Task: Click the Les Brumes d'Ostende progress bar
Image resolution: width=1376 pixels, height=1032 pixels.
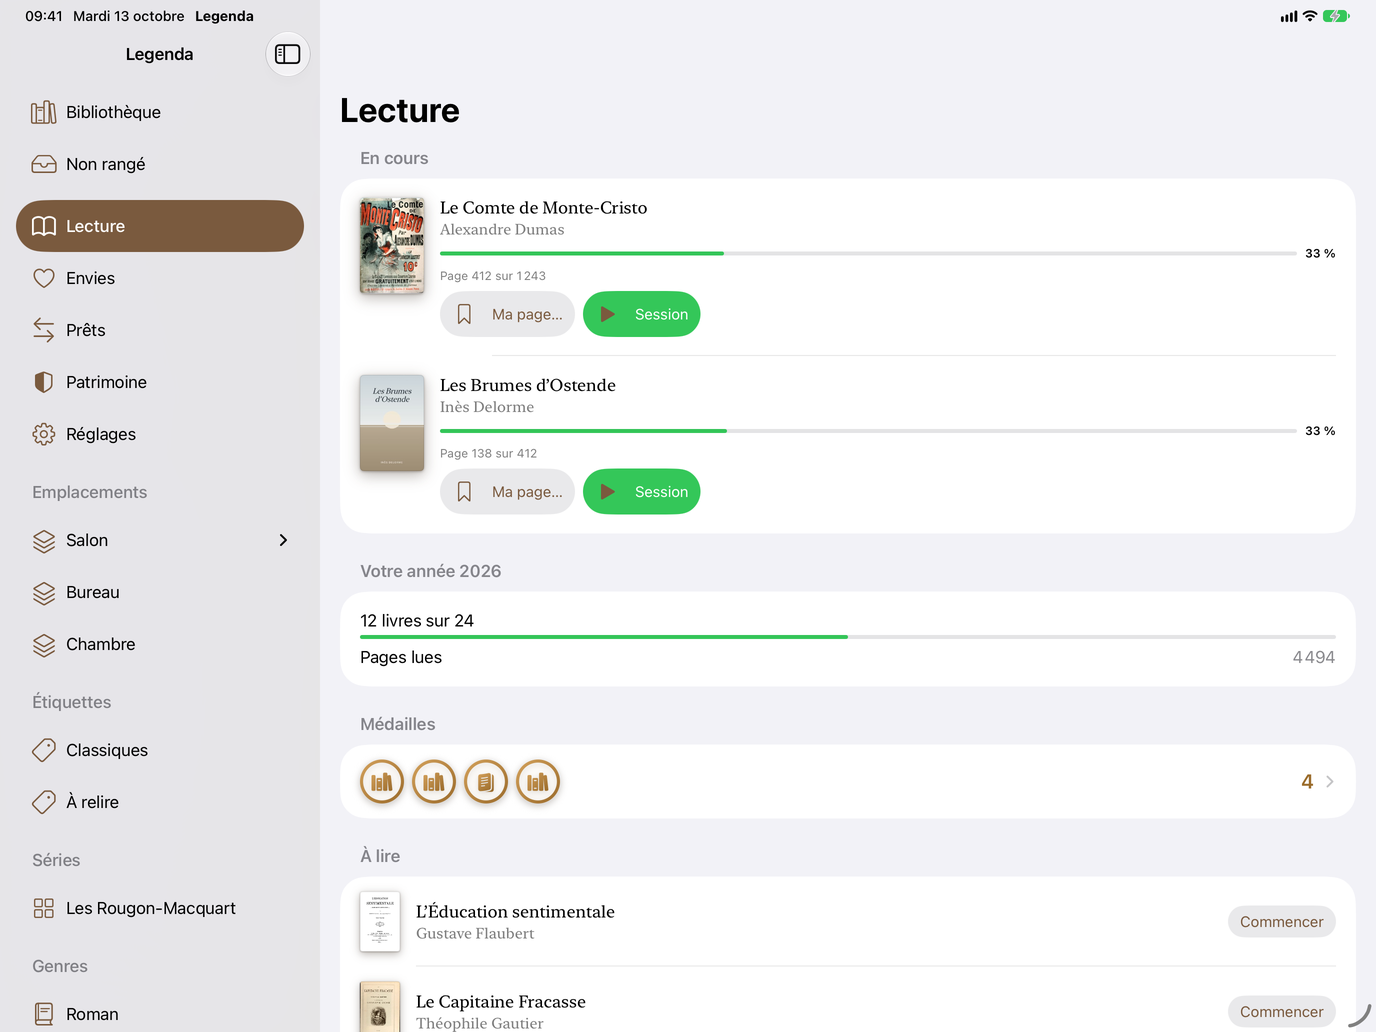Action: point(868,431)
